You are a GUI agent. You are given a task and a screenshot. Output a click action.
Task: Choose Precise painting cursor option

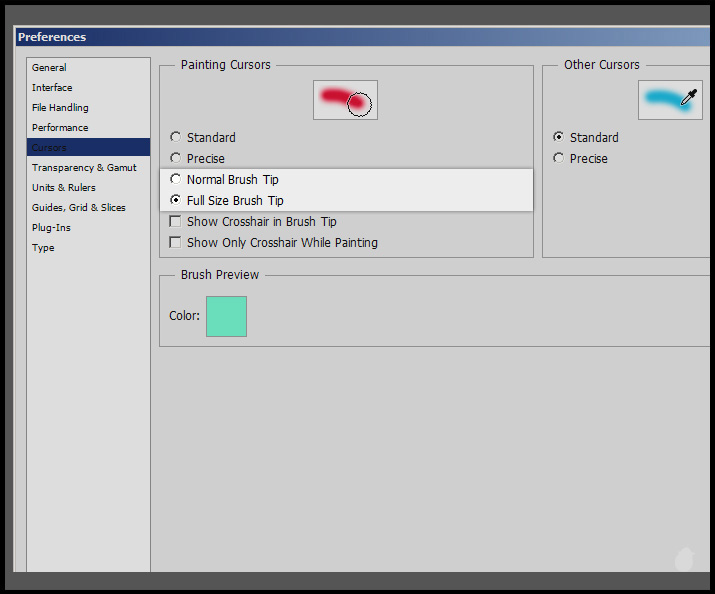click(x=176, y=159)
